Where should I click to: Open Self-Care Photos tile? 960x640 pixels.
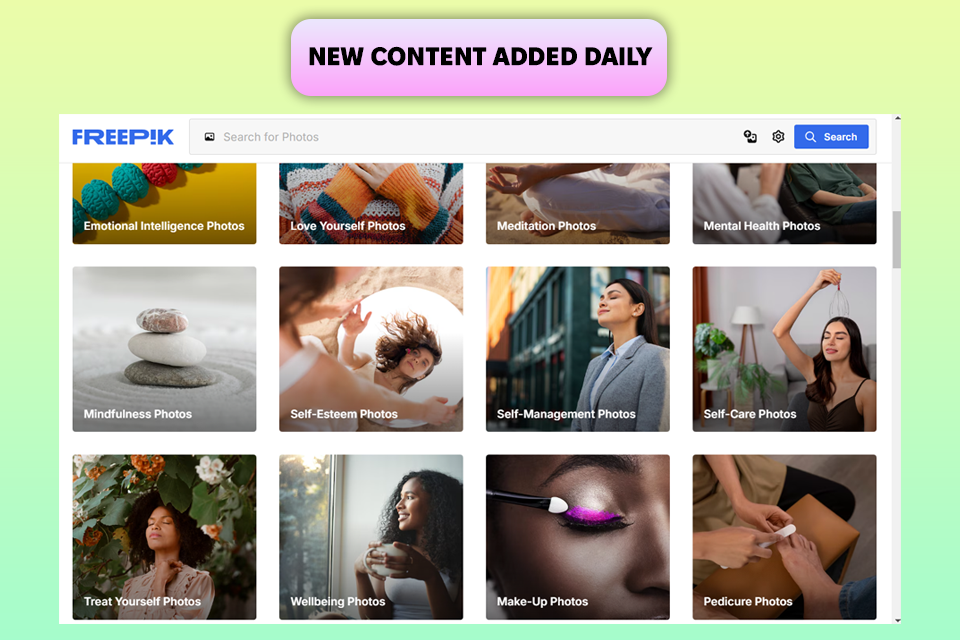click(x=784, y=349)
